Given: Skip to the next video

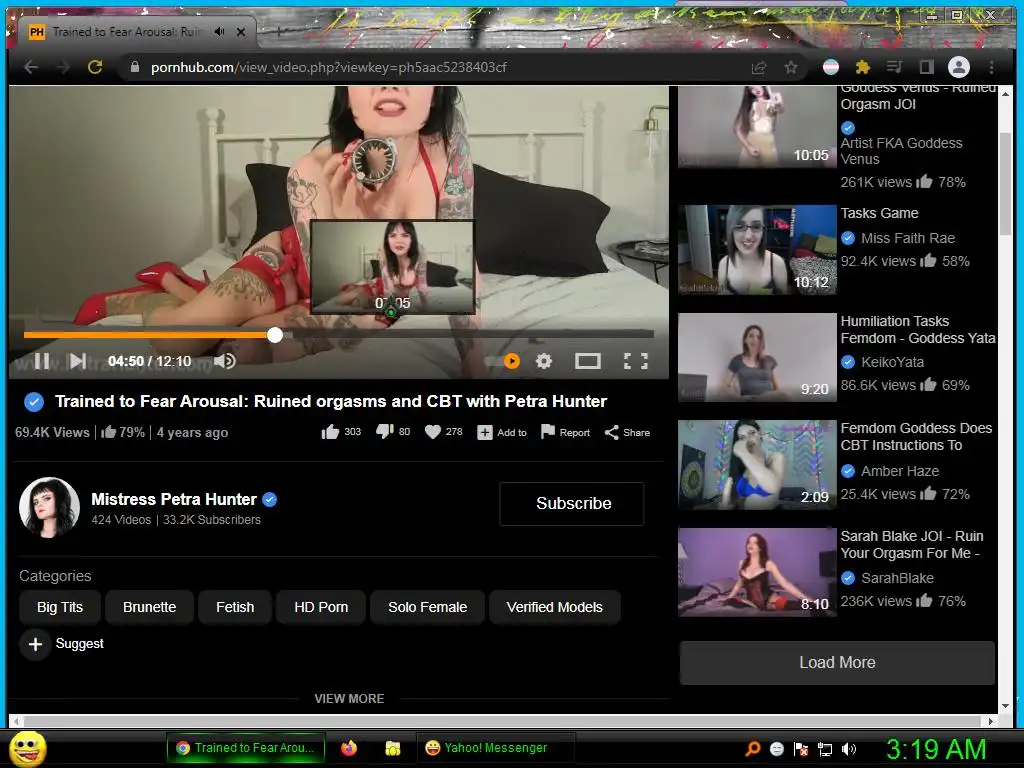Looking at the screenshot, I should 78,361.
